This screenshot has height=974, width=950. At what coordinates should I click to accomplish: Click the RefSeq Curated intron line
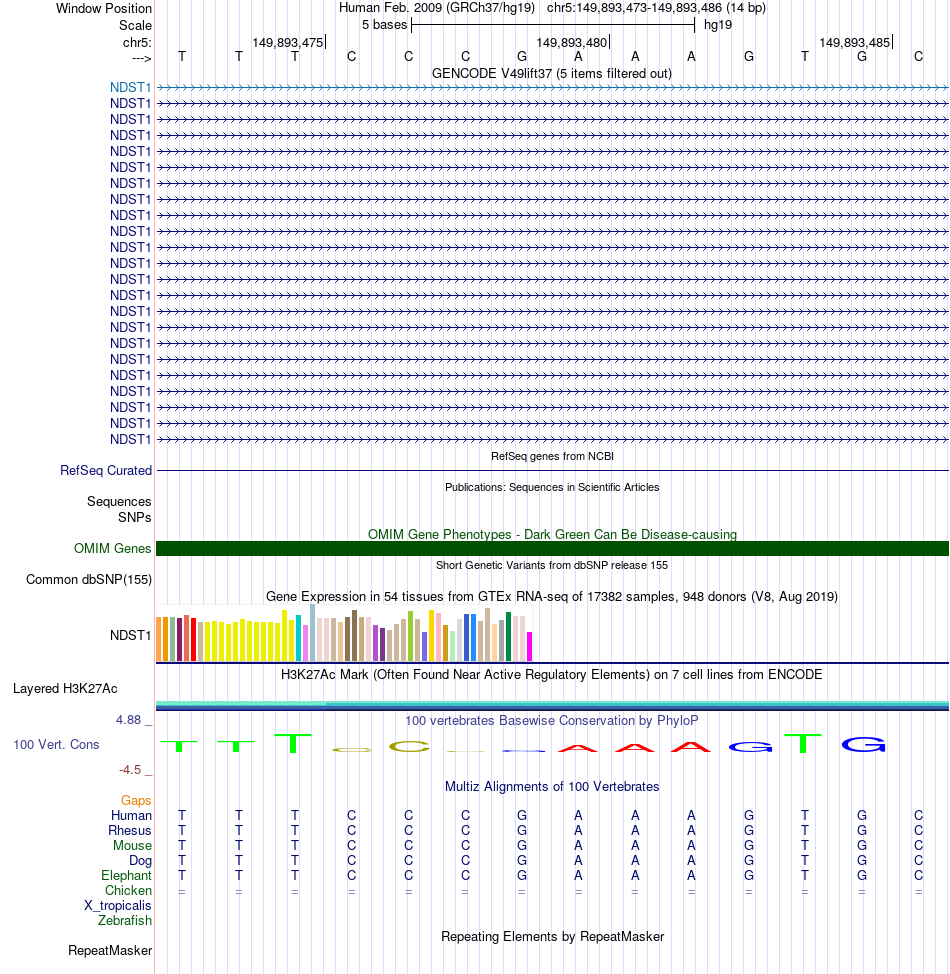[552, 470]
